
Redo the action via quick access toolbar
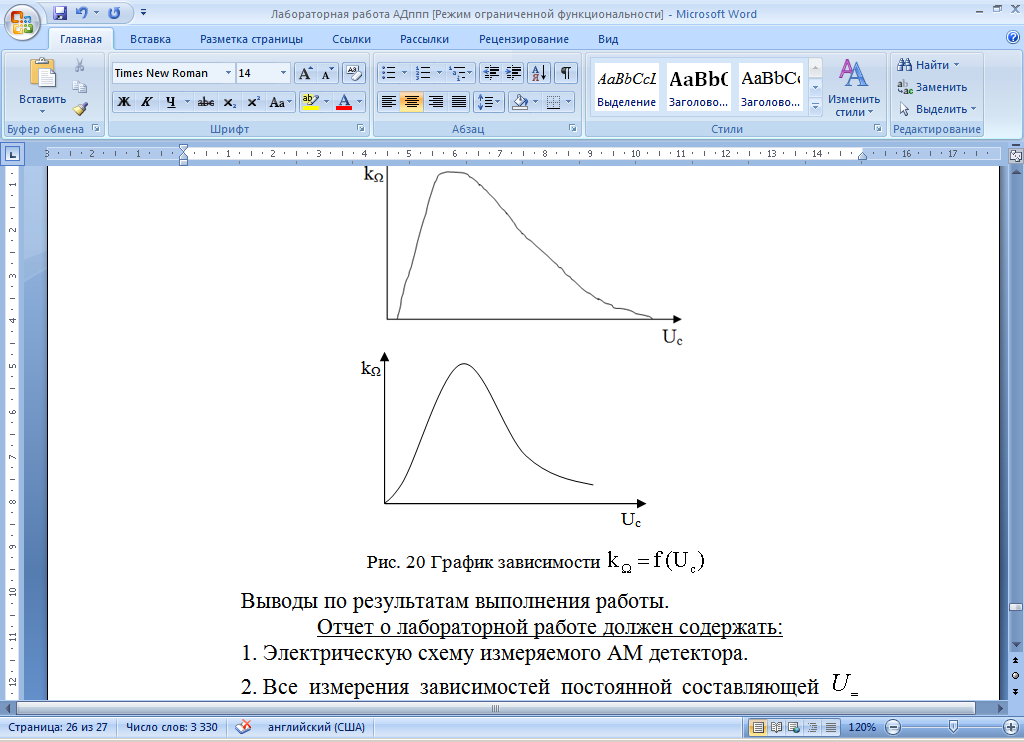[114, 12]
